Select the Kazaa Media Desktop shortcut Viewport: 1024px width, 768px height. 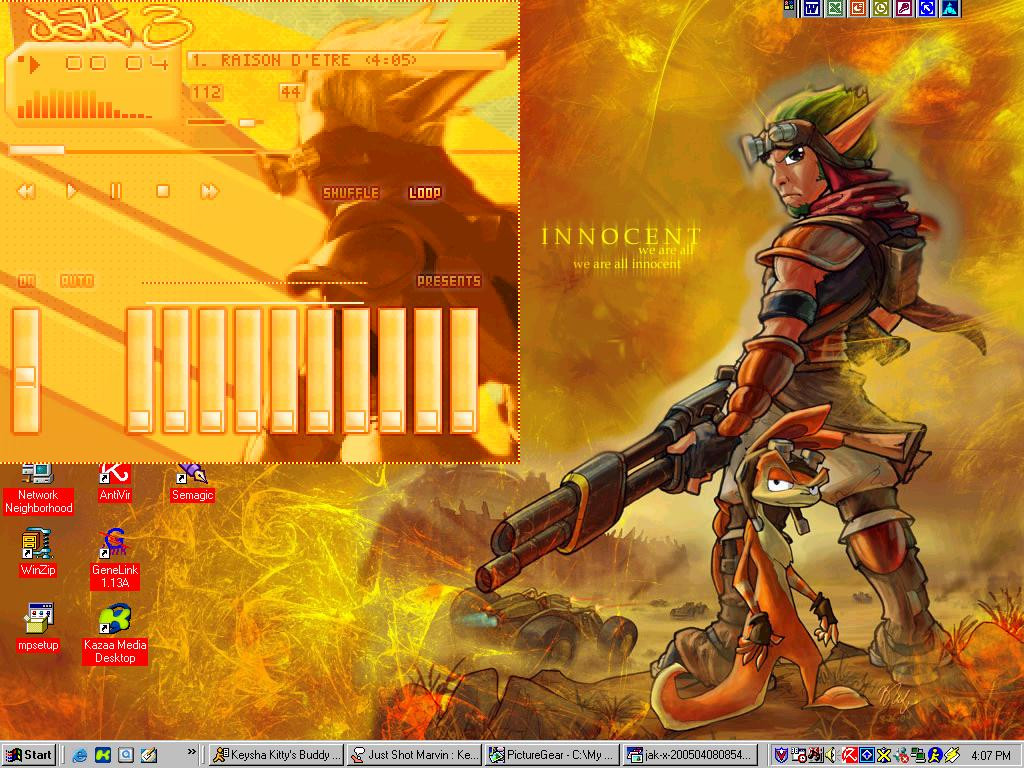click(115, 635)
